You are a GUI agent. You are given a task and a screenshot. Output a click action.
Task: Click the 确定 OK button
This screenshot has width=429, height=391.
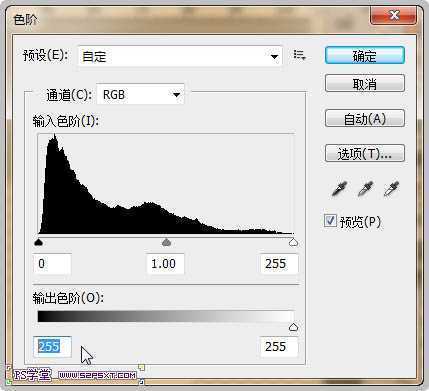point(365,55)
